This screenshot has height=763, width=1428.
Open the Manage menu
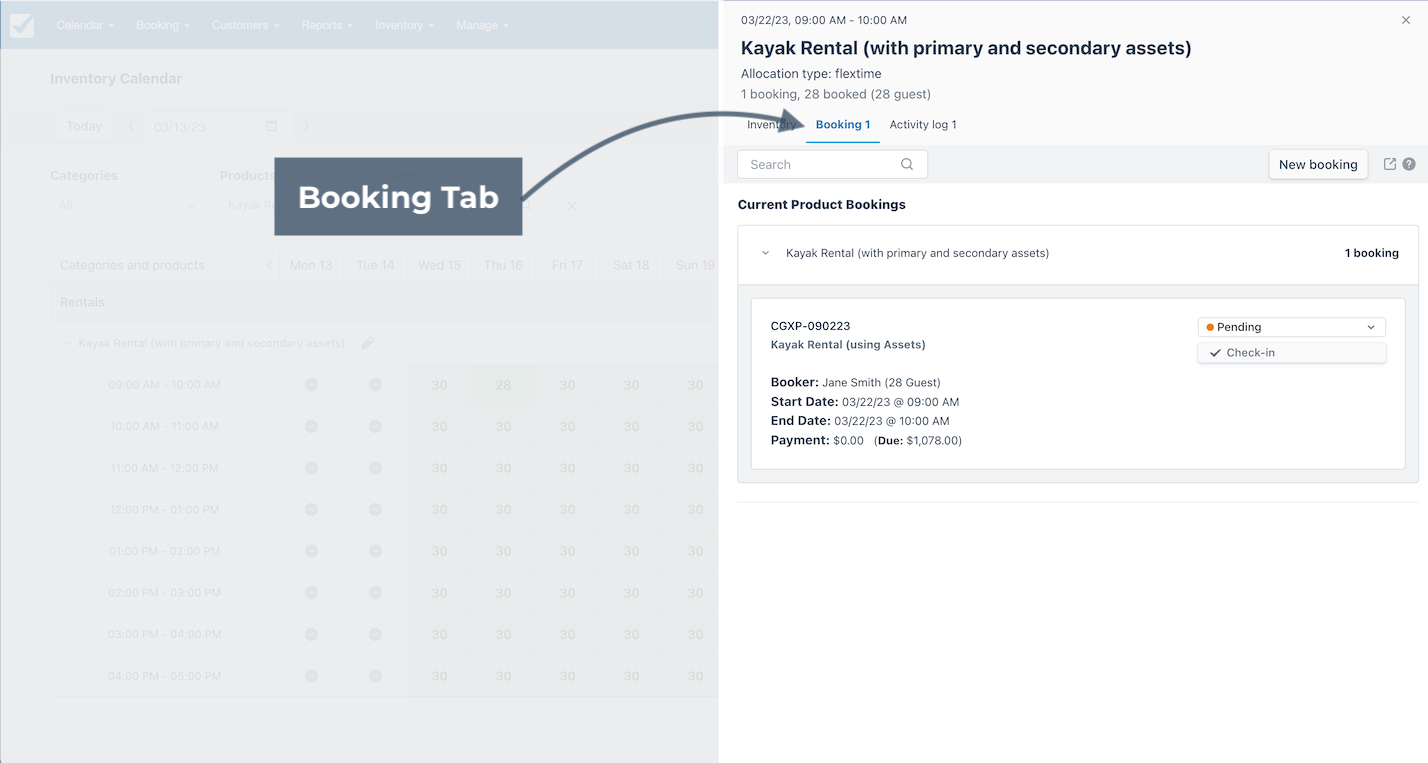(482, 25)
